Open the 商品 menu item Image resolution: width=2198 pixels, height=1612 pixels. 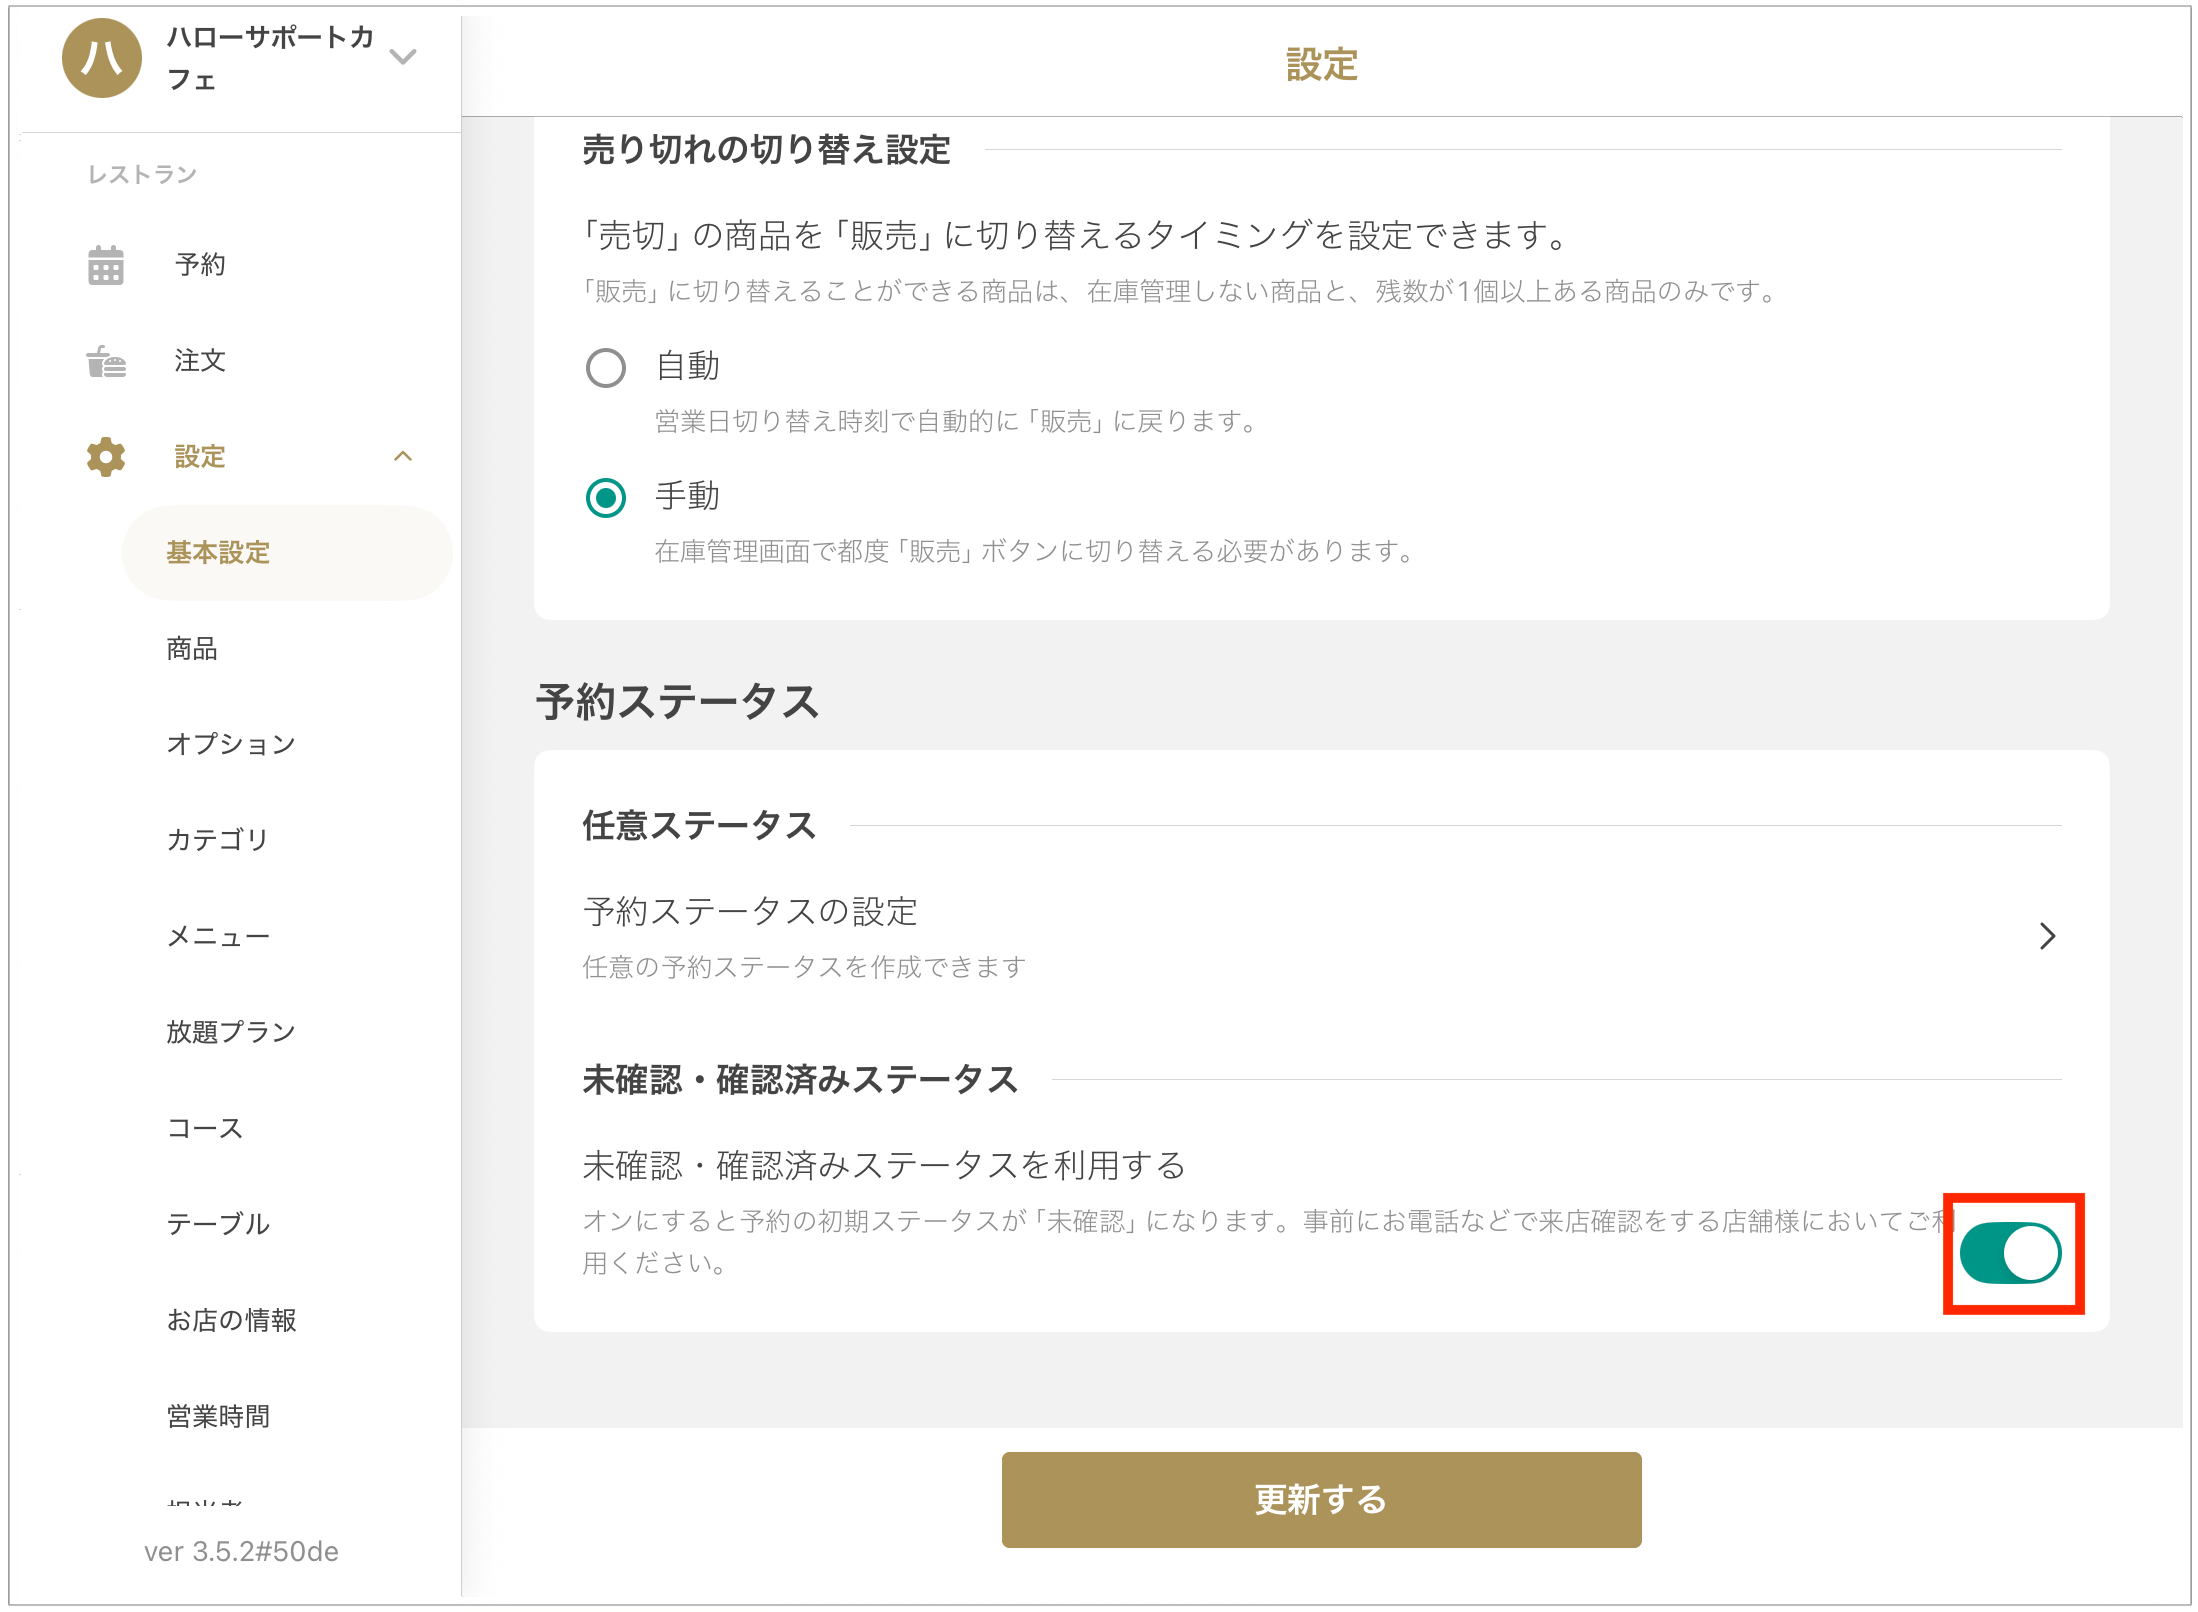[192, 649]
